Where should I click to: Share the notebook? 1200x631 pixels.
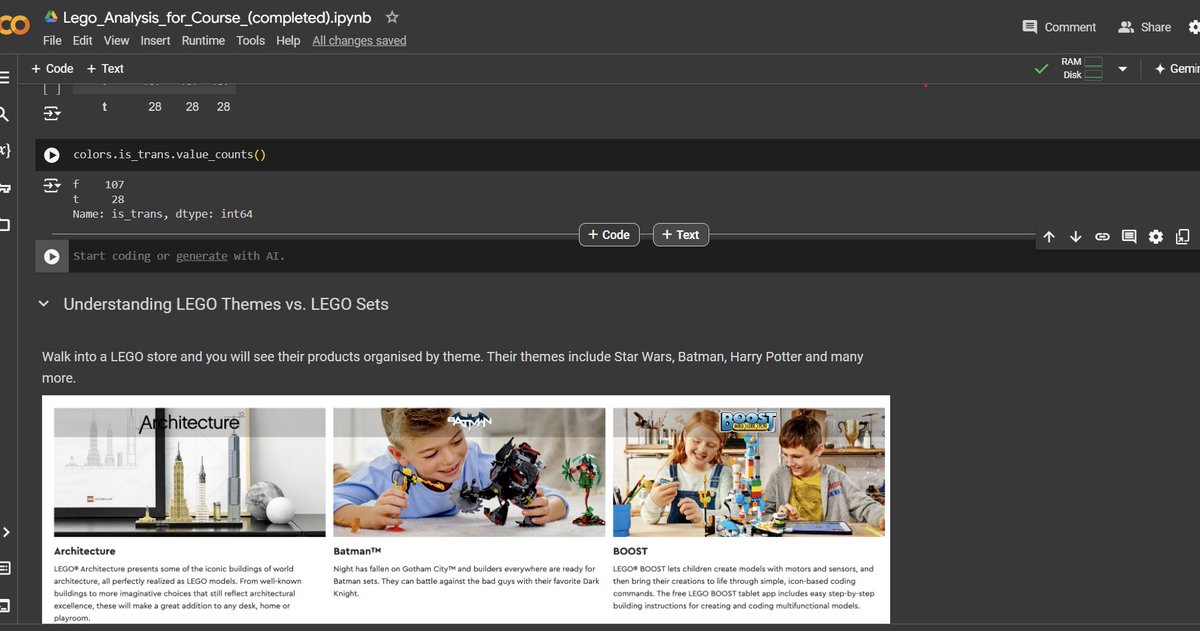click(1145, 27)
